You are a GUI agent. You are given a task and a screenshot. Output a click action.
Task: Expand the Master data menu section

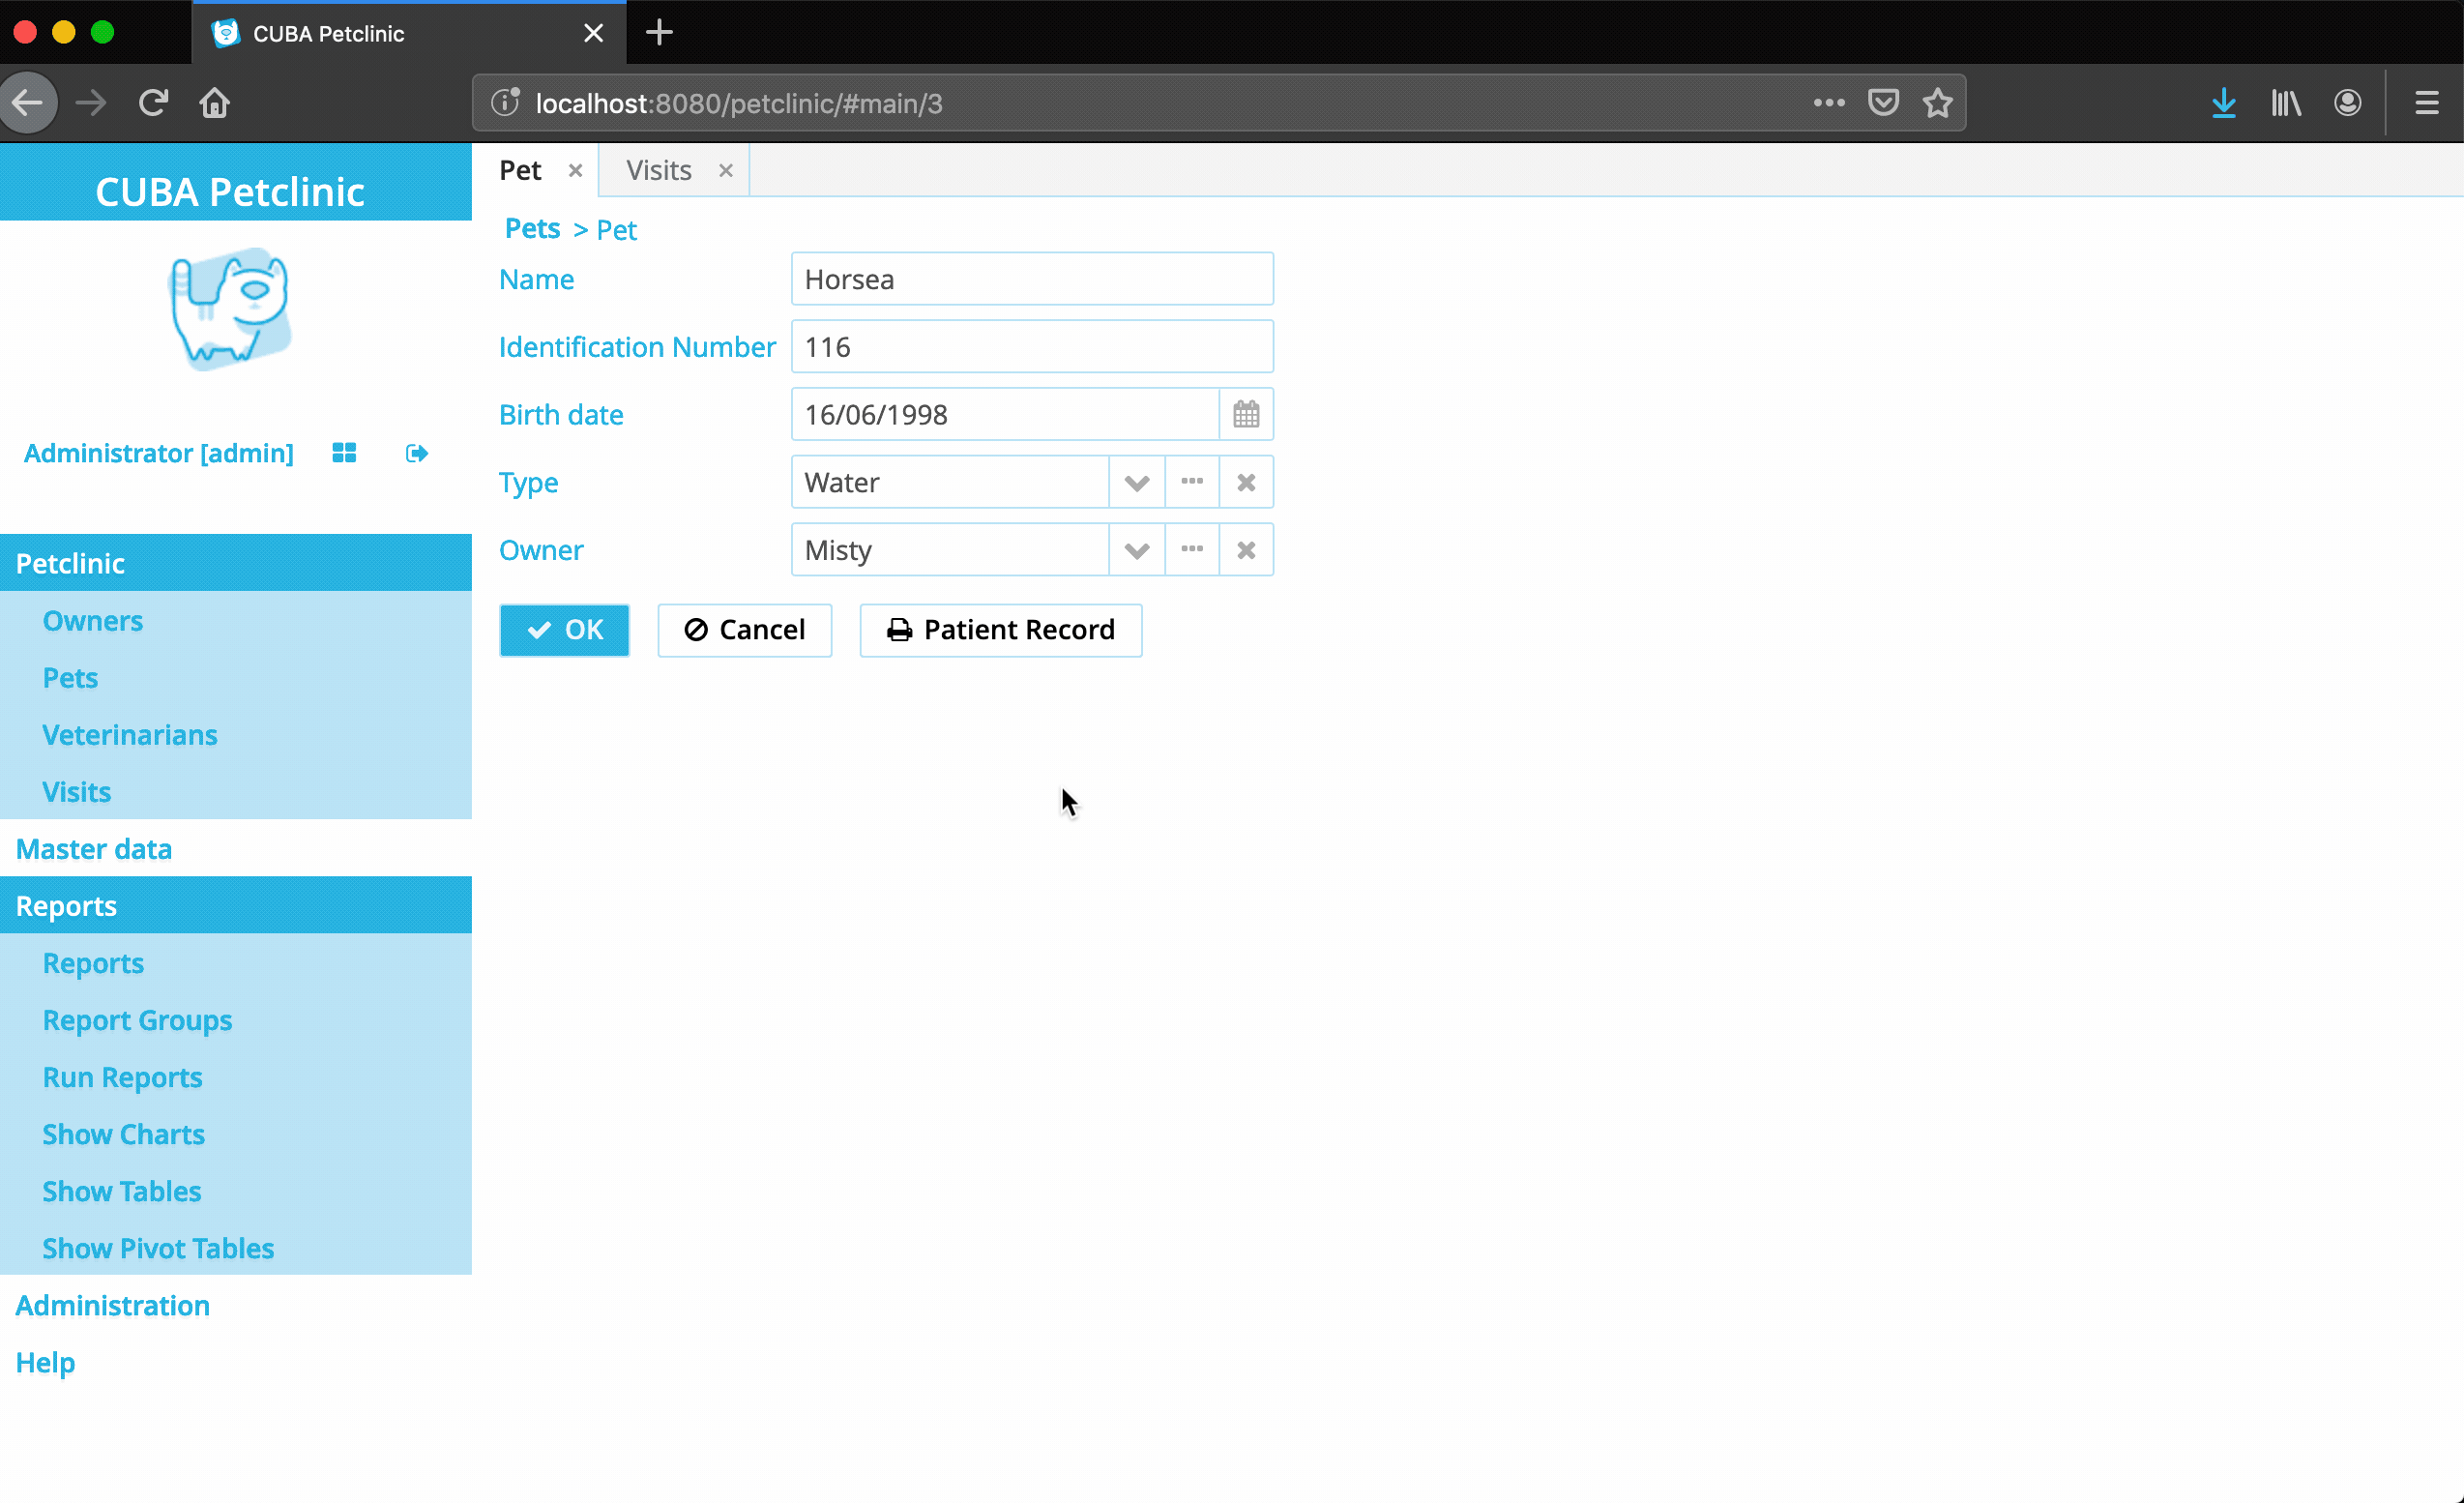point(94,848)
